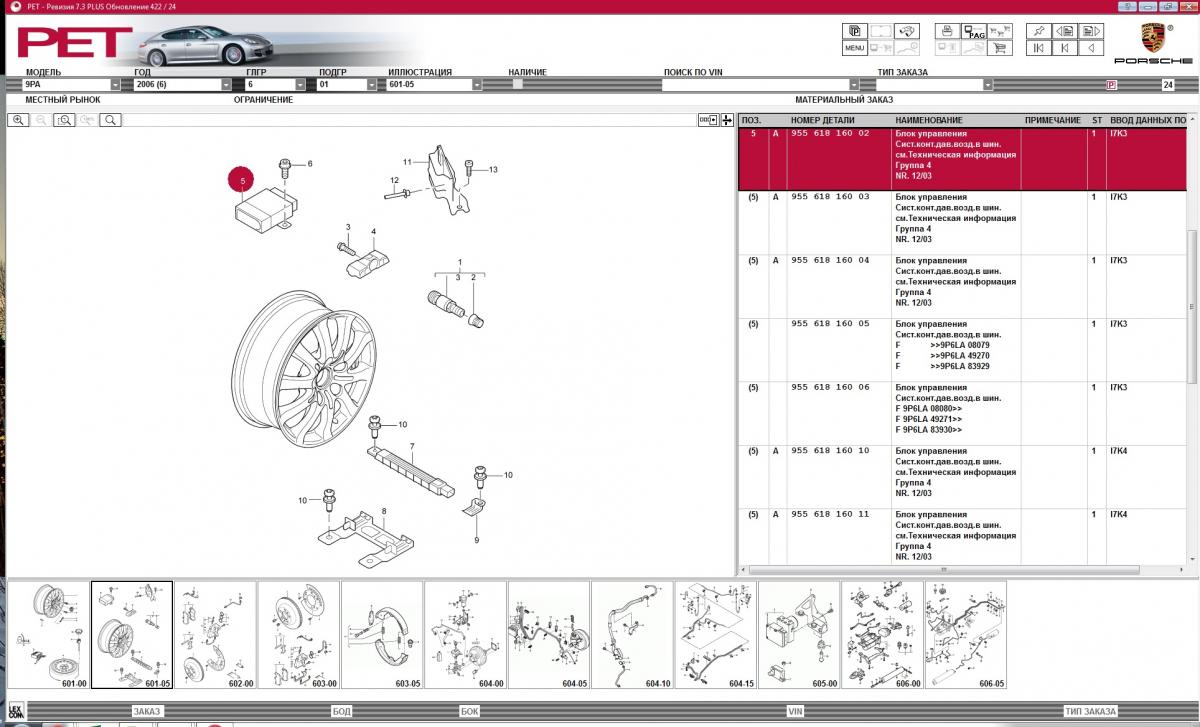Open the 603-05 brake shoe thumbnail
The image size is (1200, 727).
382,634
